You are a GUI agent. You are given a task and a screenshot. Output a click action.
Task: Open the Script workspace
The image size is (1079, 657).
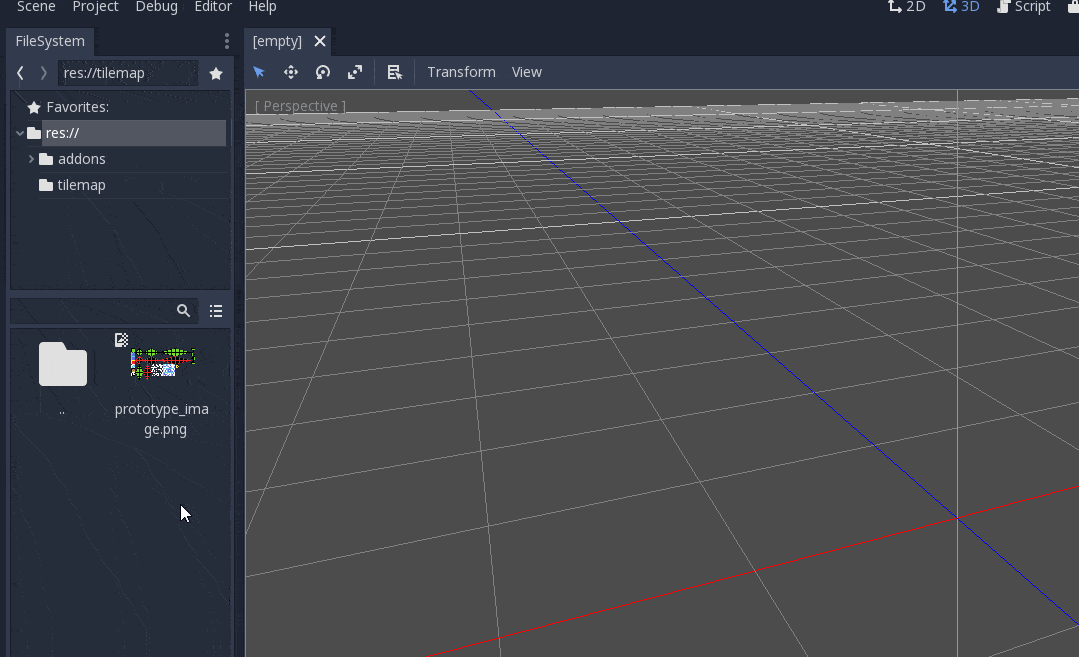1023,7
